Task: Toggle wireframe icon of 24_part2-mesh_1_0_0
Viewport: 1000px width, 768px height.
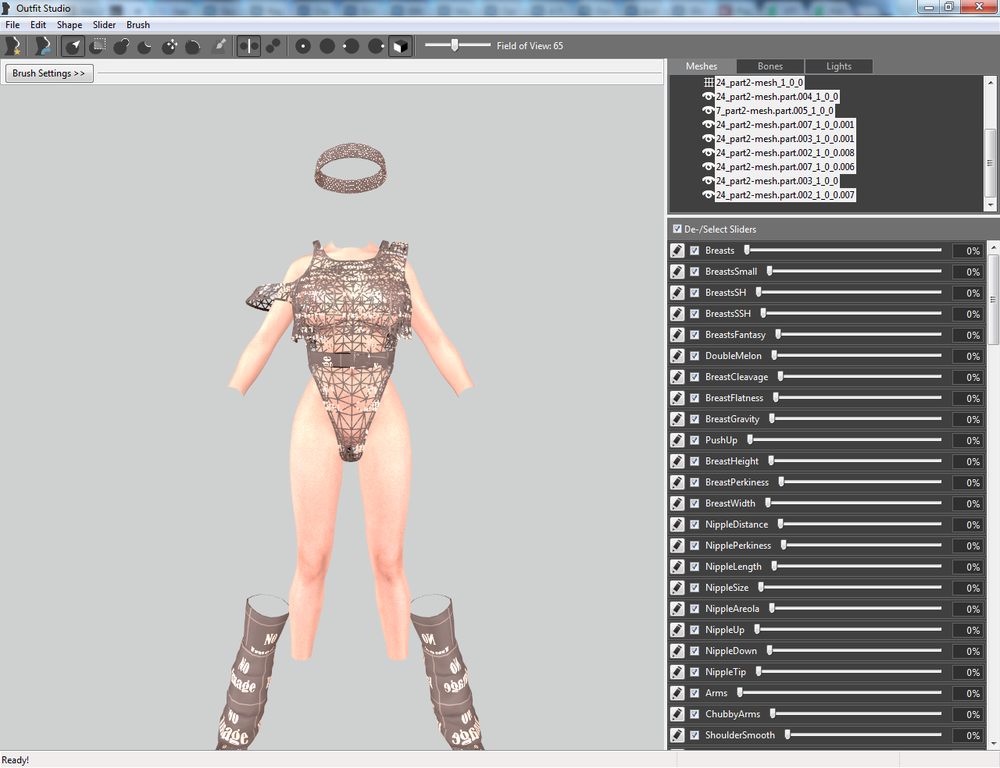Action: coord(709,82)
